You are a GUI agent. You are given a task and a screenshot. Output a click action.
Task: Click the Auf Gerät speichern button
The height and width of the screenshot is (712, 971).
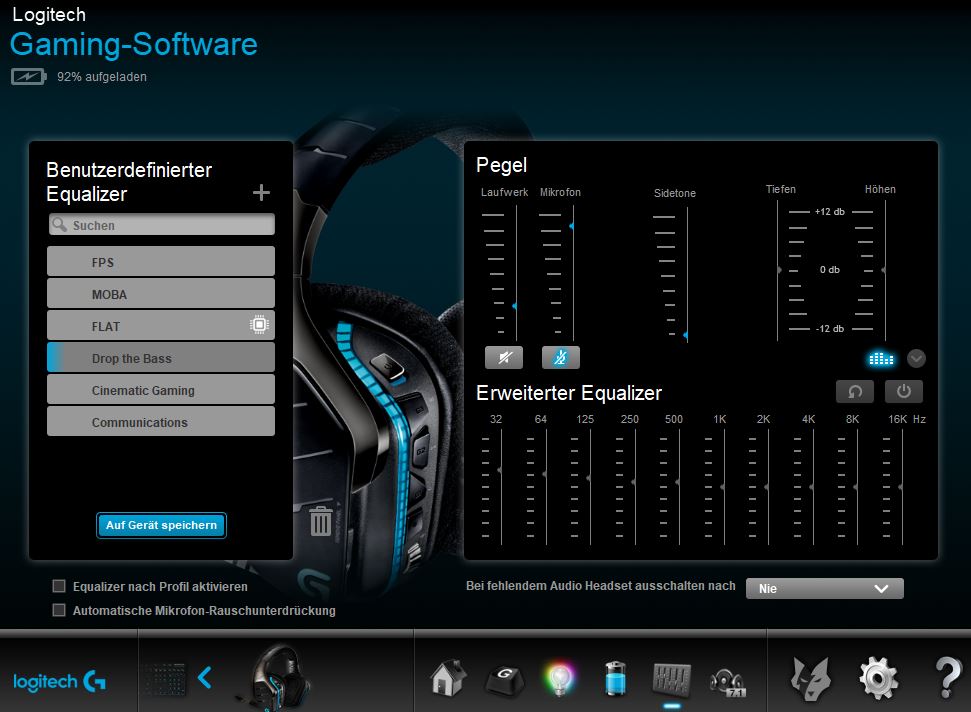coord(162,525)
